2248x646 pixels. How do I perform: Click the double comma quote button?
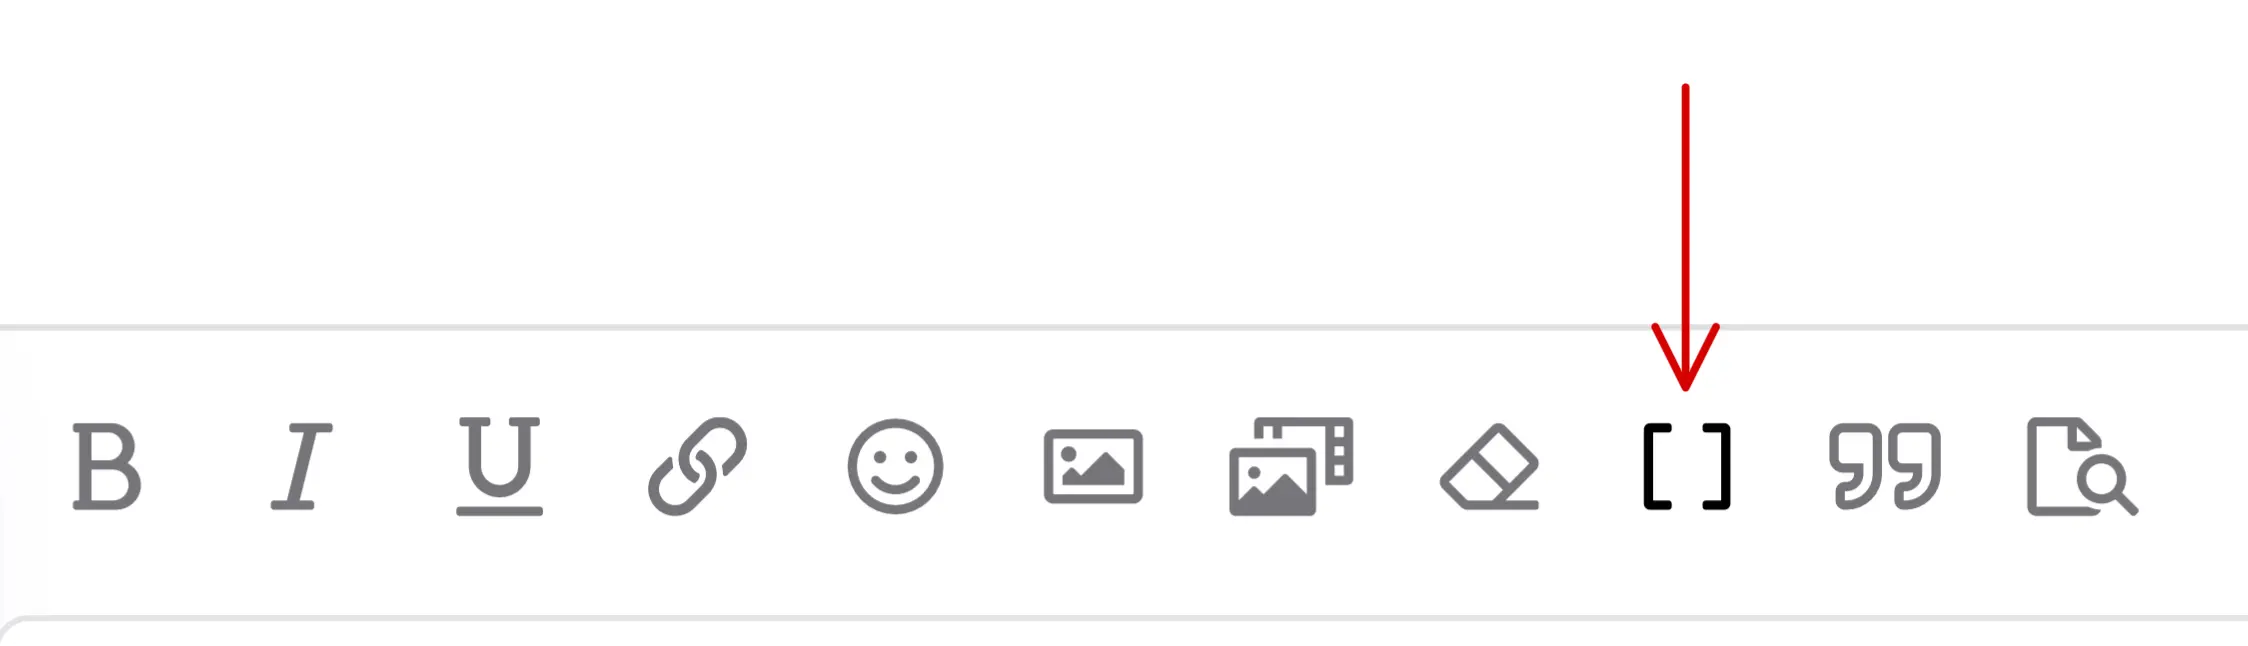pos(1885,466)
